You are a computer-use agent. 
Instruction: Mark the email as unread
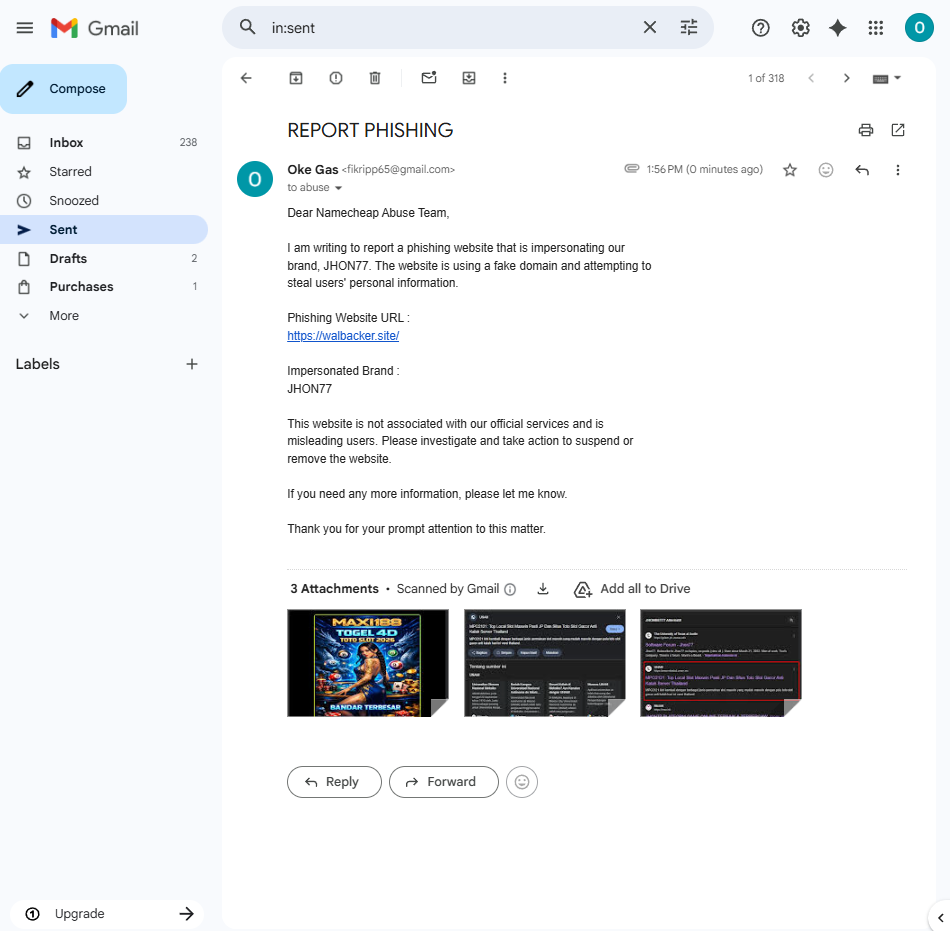pyautogui.click(x=429, y=78)
